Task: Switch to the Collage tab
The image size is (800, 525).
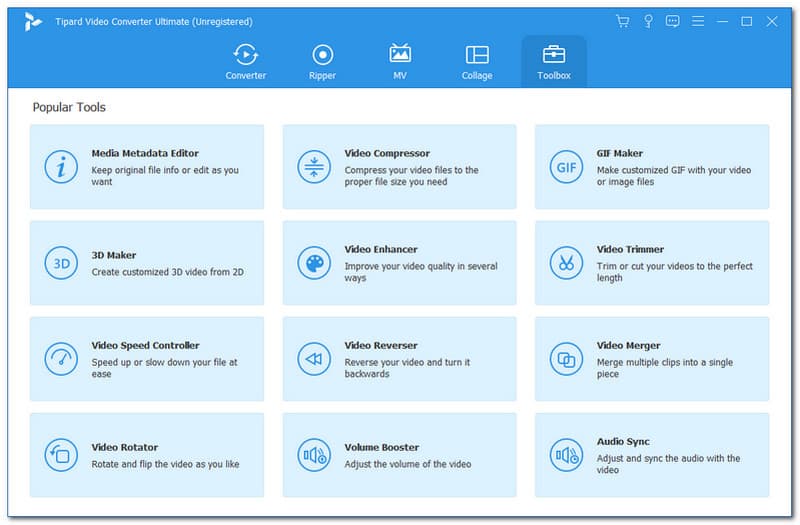Action: (477, 61)
